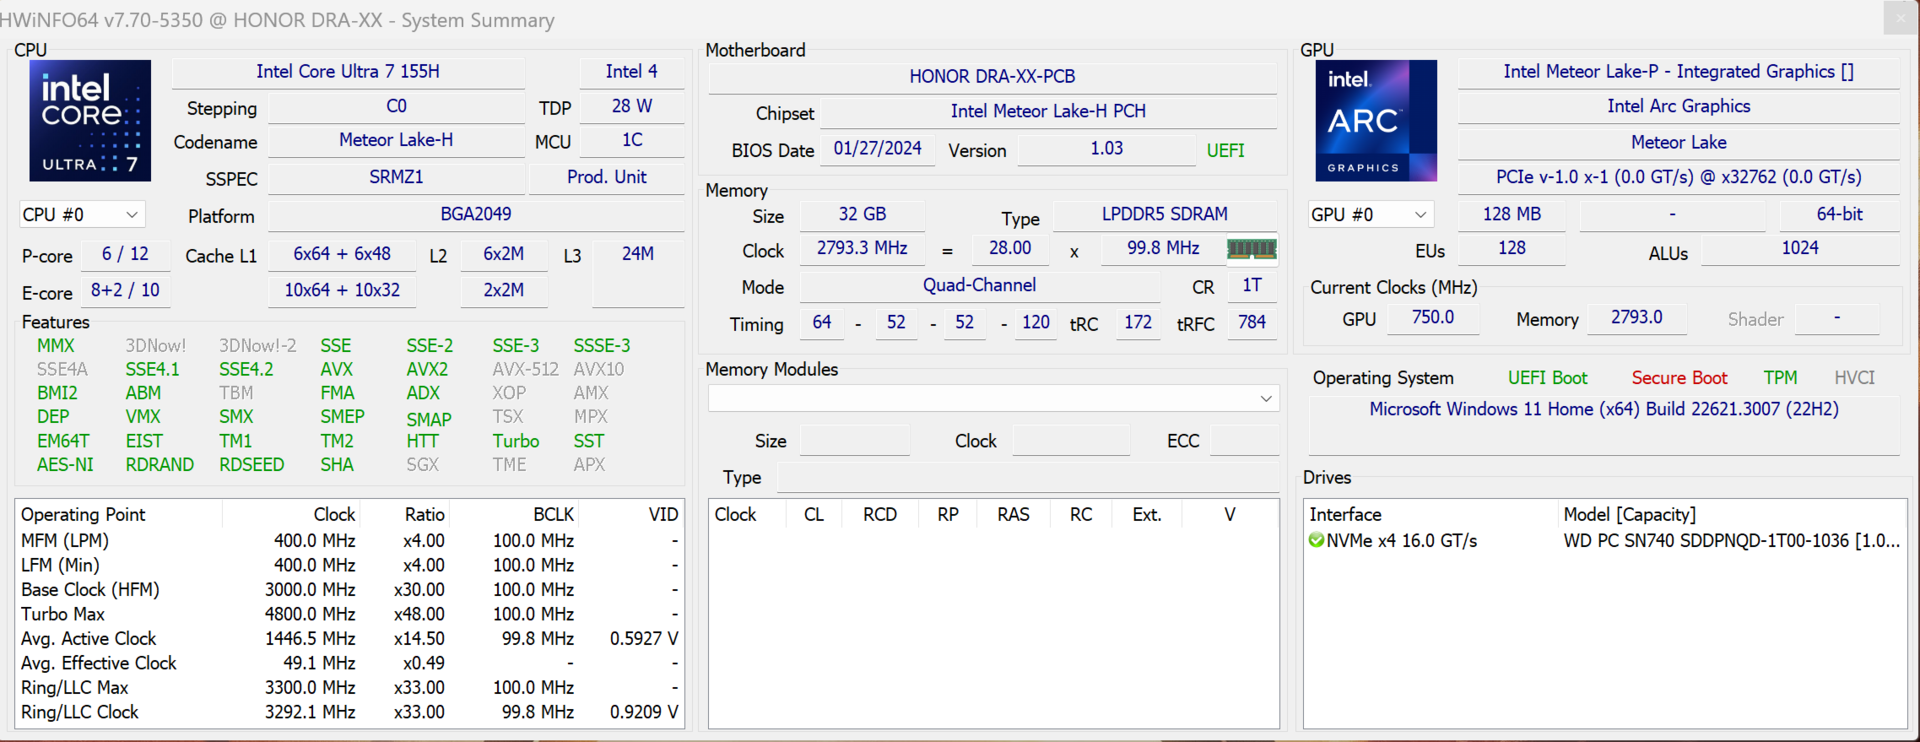
Task: Click the red Secure Boot indicator
Action: coord(1679,378)
